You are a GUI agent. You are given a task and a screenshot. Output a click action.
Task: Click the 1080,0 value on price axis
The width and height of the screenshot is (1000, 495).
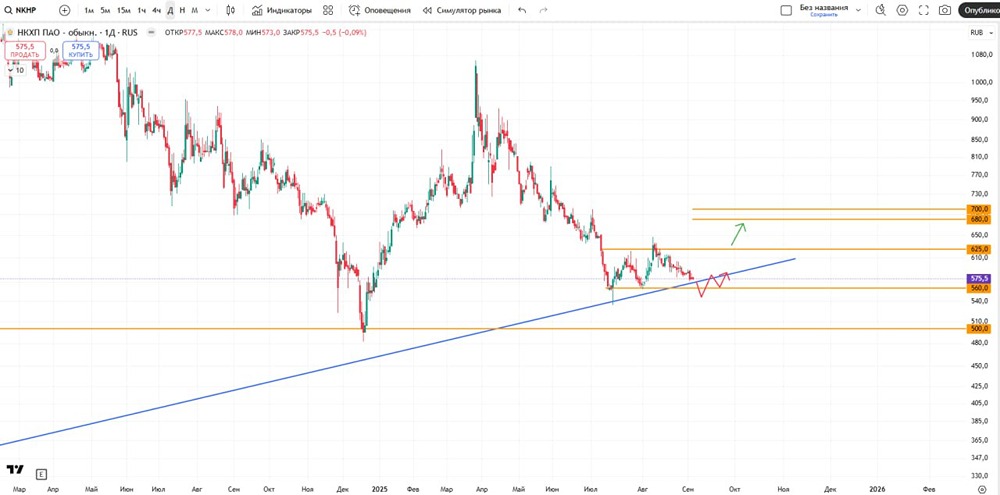point(980,54)
